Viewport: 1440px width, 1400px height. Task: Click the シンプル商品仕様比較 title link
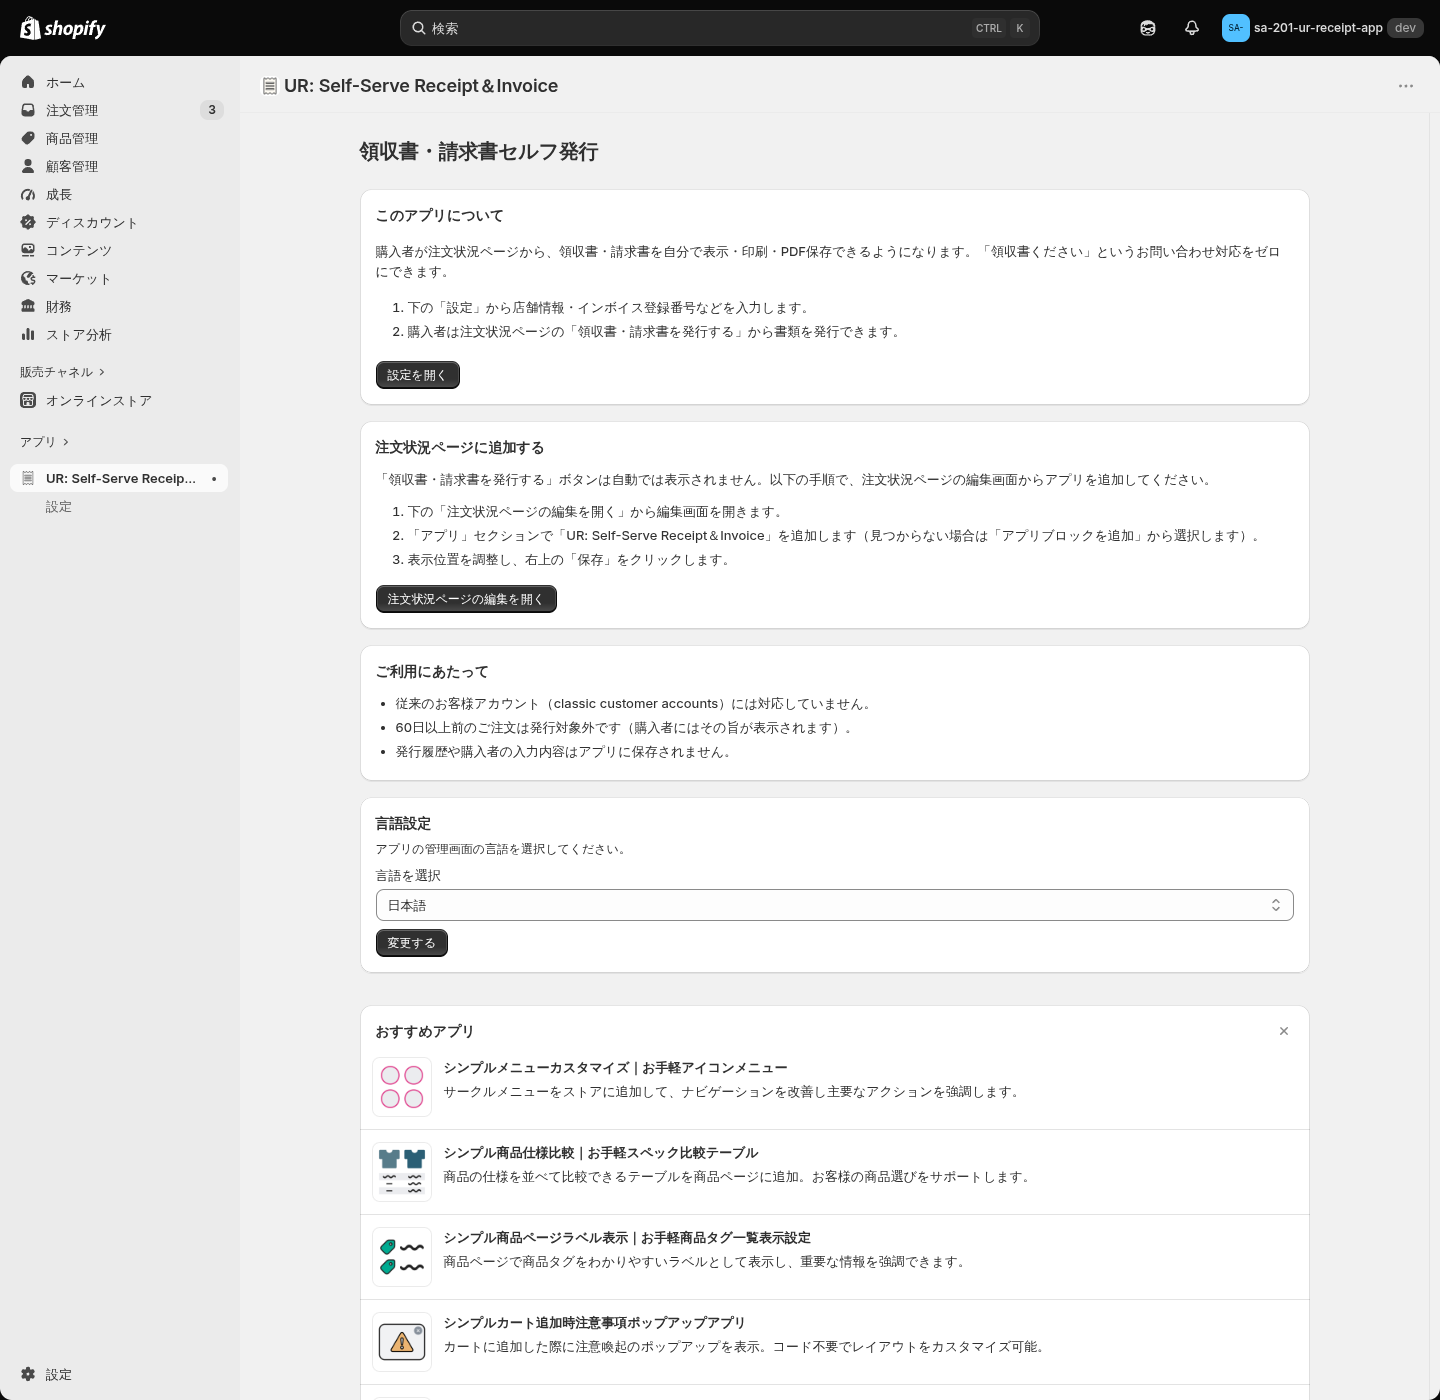[x=600, y=1152]
